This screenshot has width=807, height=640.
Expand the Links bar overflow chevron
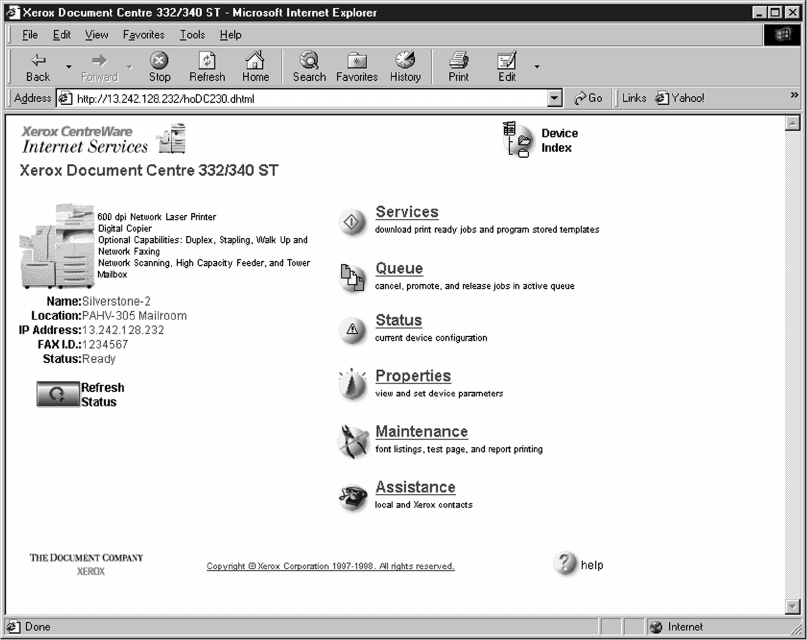point(794,95)
